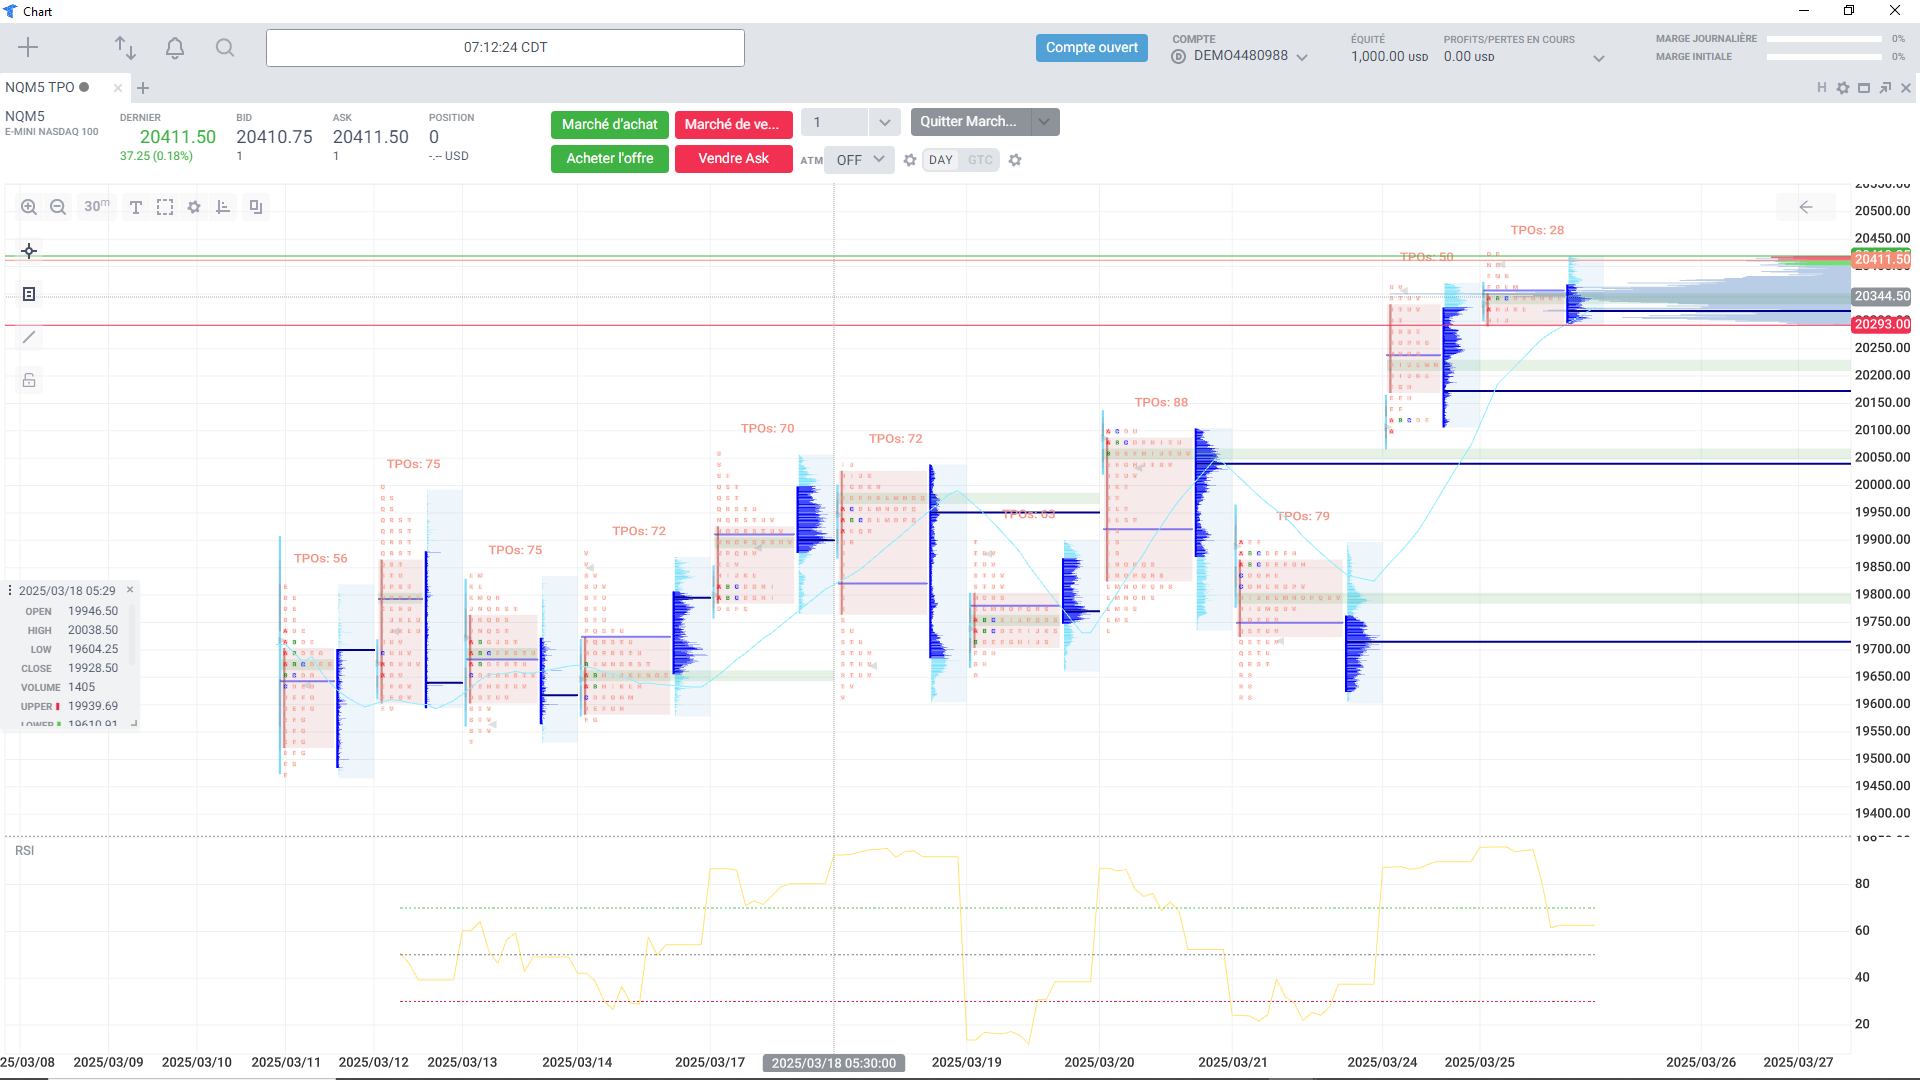Open the Quitter March... dropdown arrow
The image size is (1920, 1080).
coord(1044,122)
